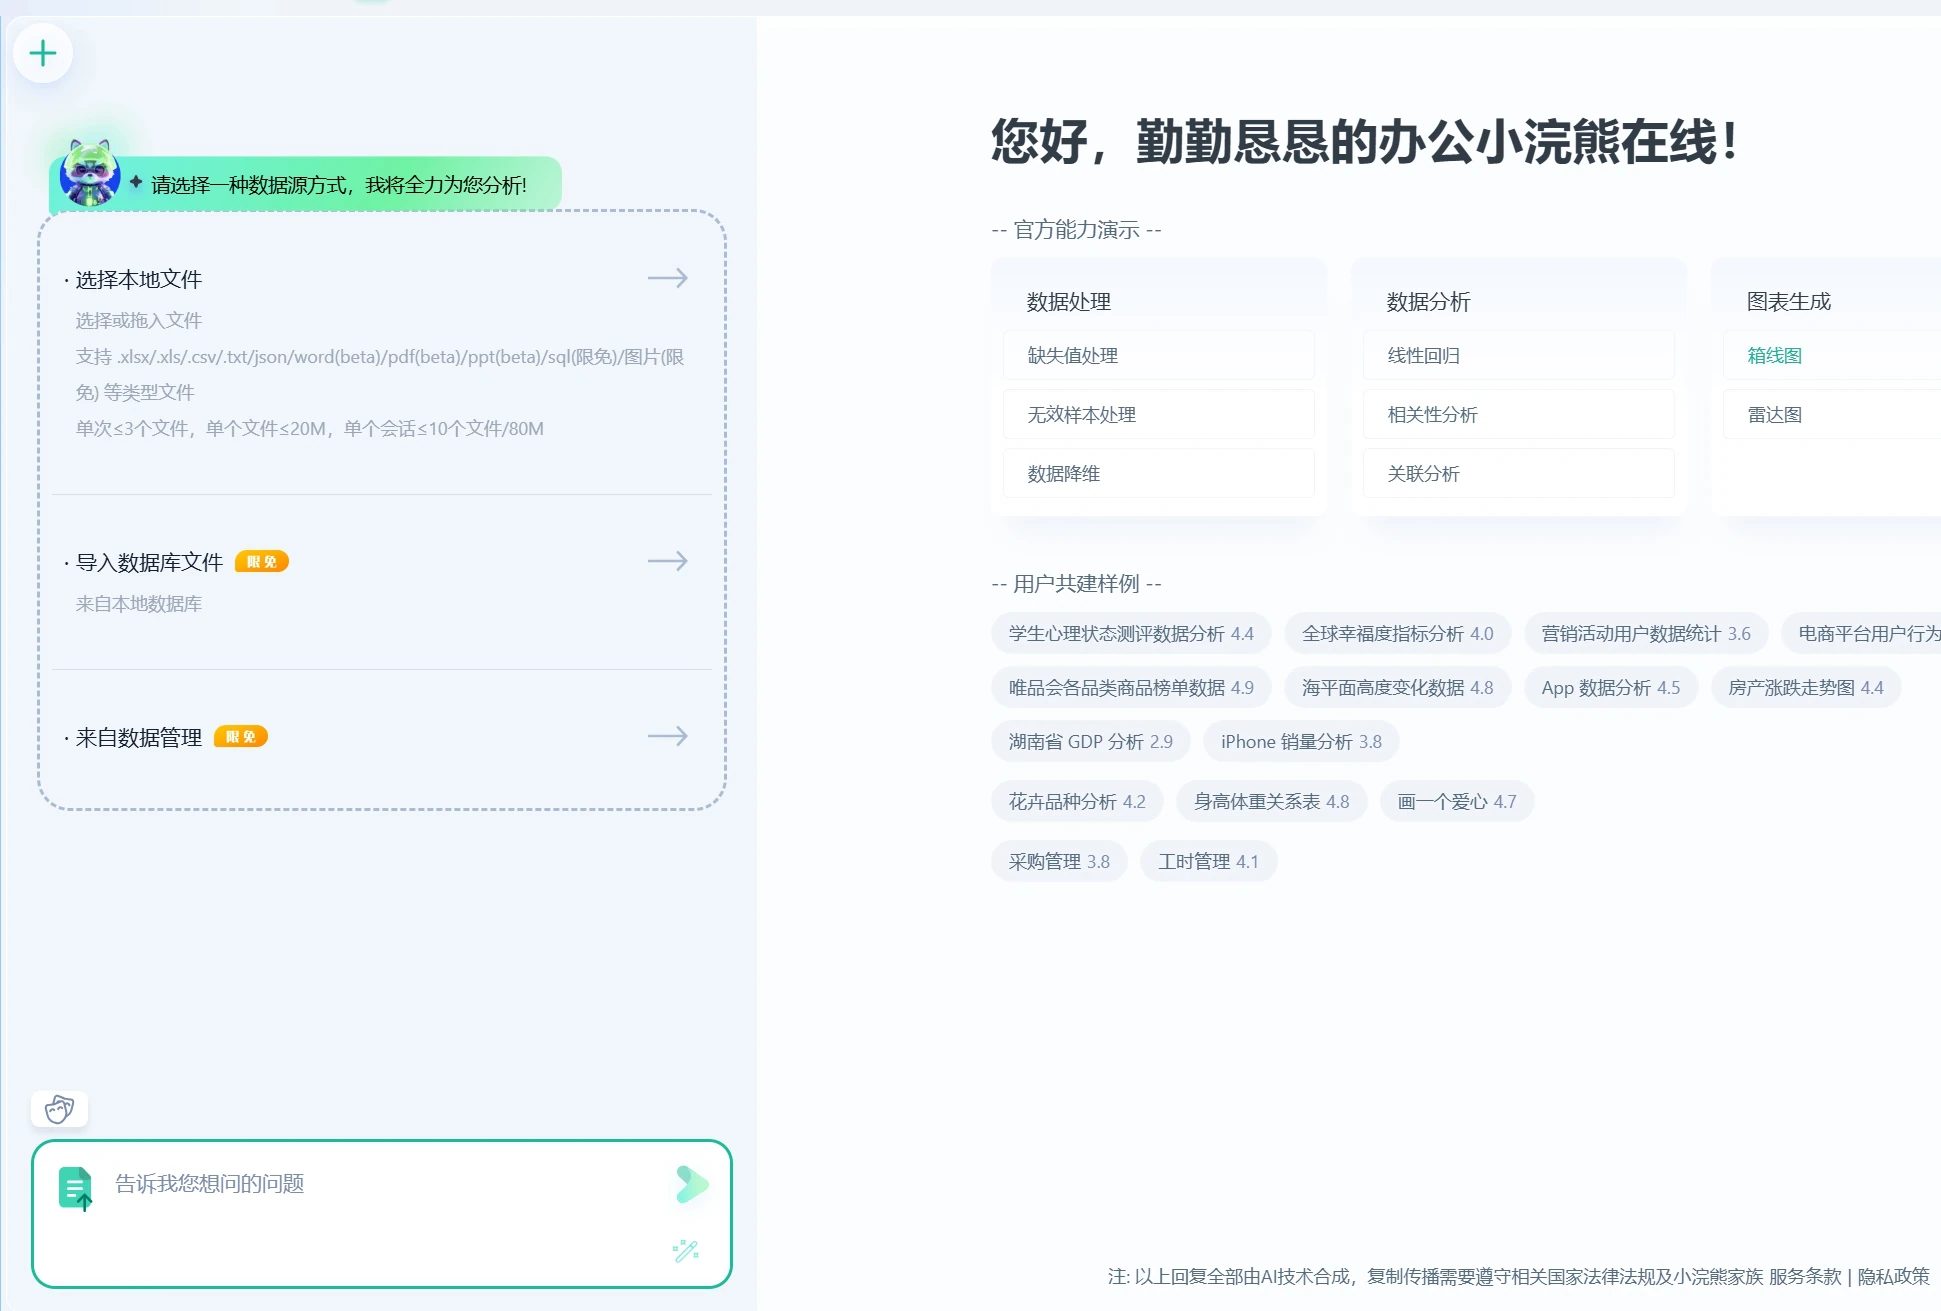Click the 数据处理 category heading
This screenshot has width=1941, height=1311.
pyautogui.click(x=1068, y=302)
